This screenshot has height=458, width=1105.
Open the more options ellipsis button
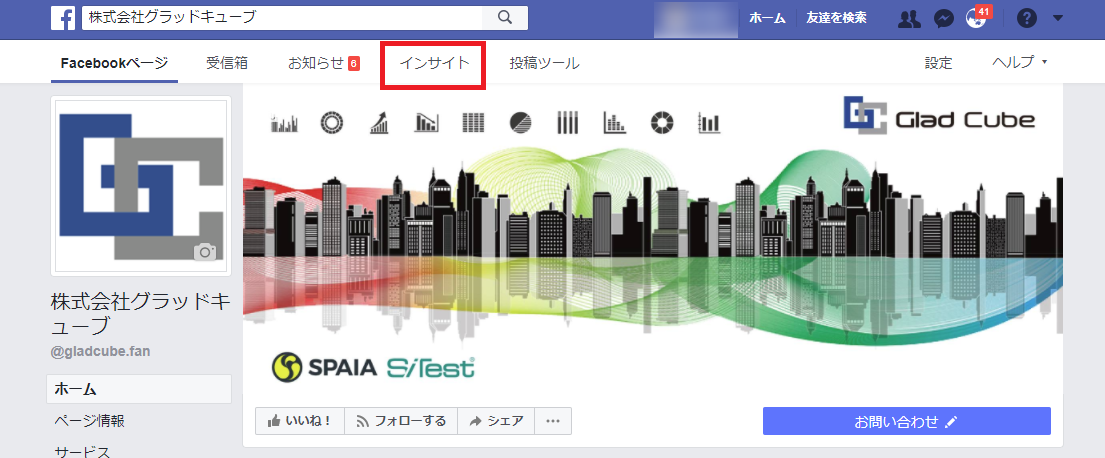[x=553, y=421]
